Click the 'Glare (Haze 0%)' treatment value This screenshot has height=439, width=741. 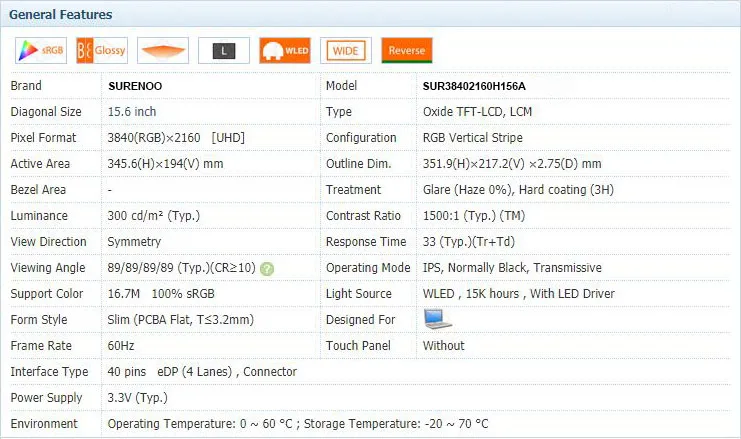518,189
